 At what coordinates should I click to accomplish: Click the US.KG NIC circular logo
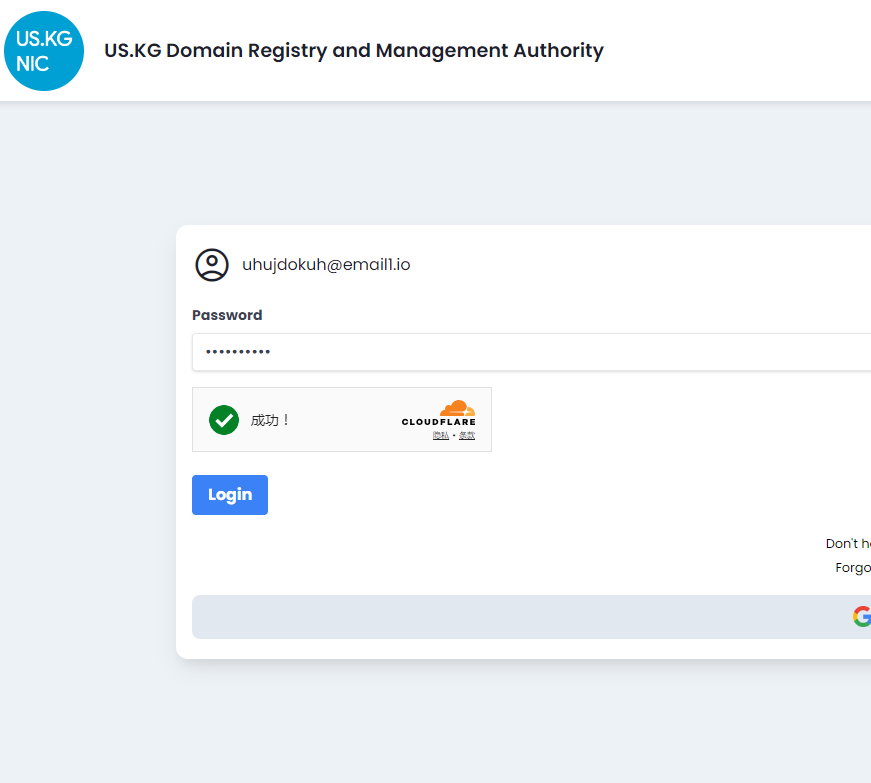pos(44,51)
